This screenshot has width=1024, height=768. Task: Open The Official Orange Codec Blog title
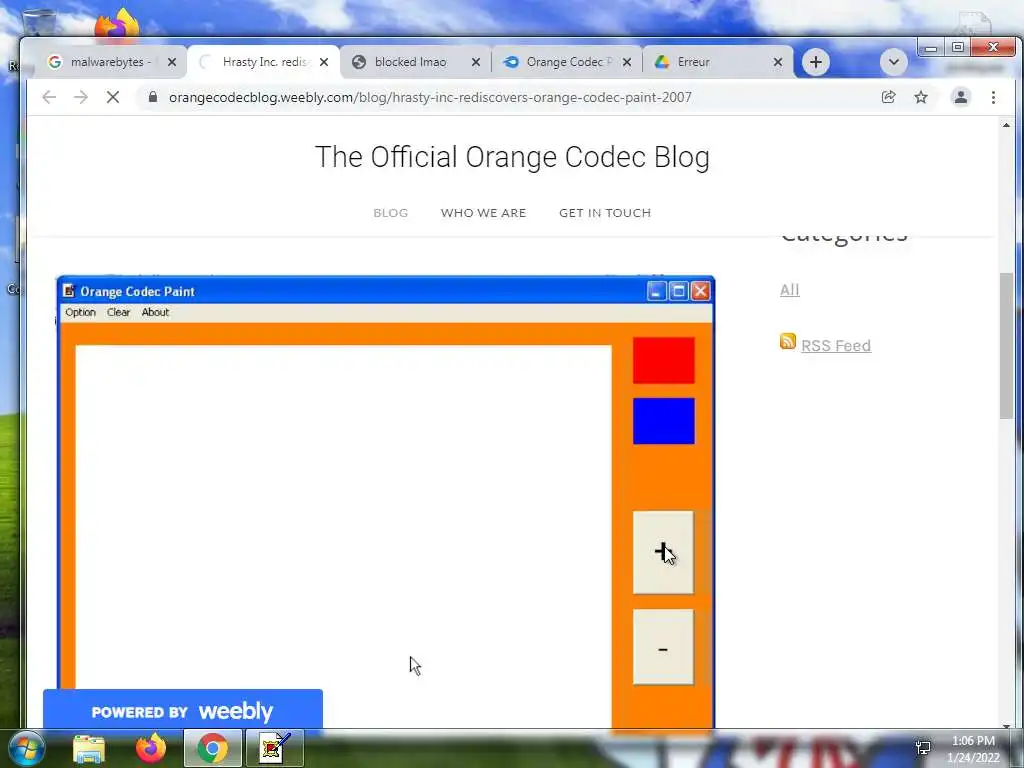pos(512,157)
